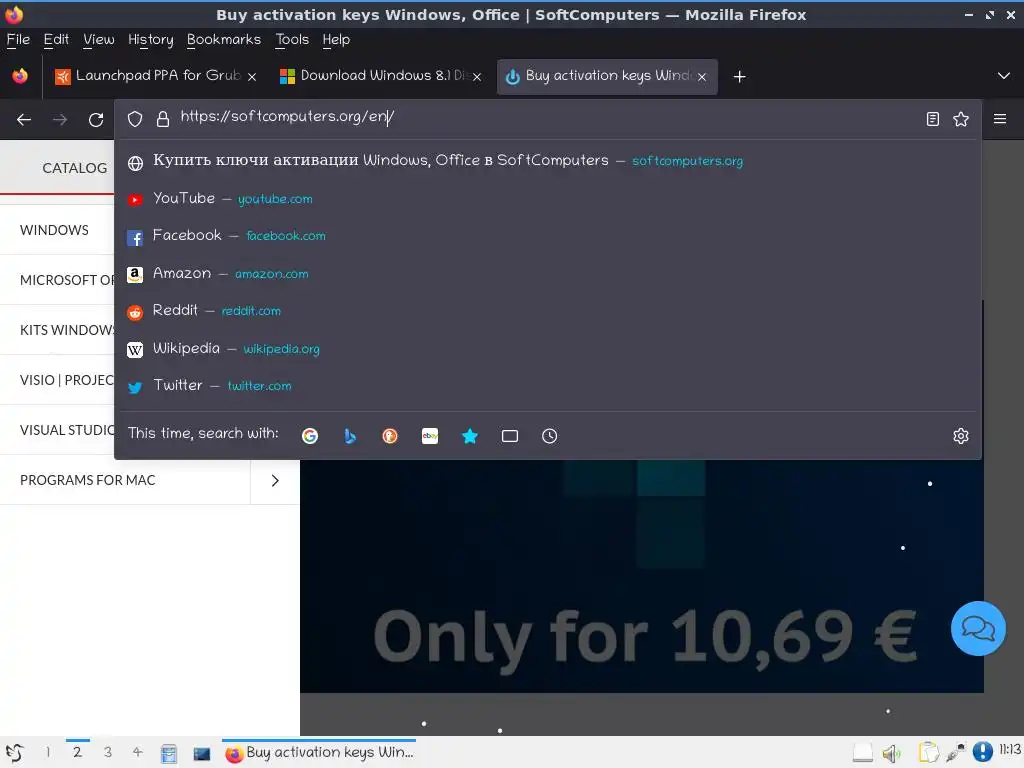Click show desktop taskbar icon

(202, 754)
